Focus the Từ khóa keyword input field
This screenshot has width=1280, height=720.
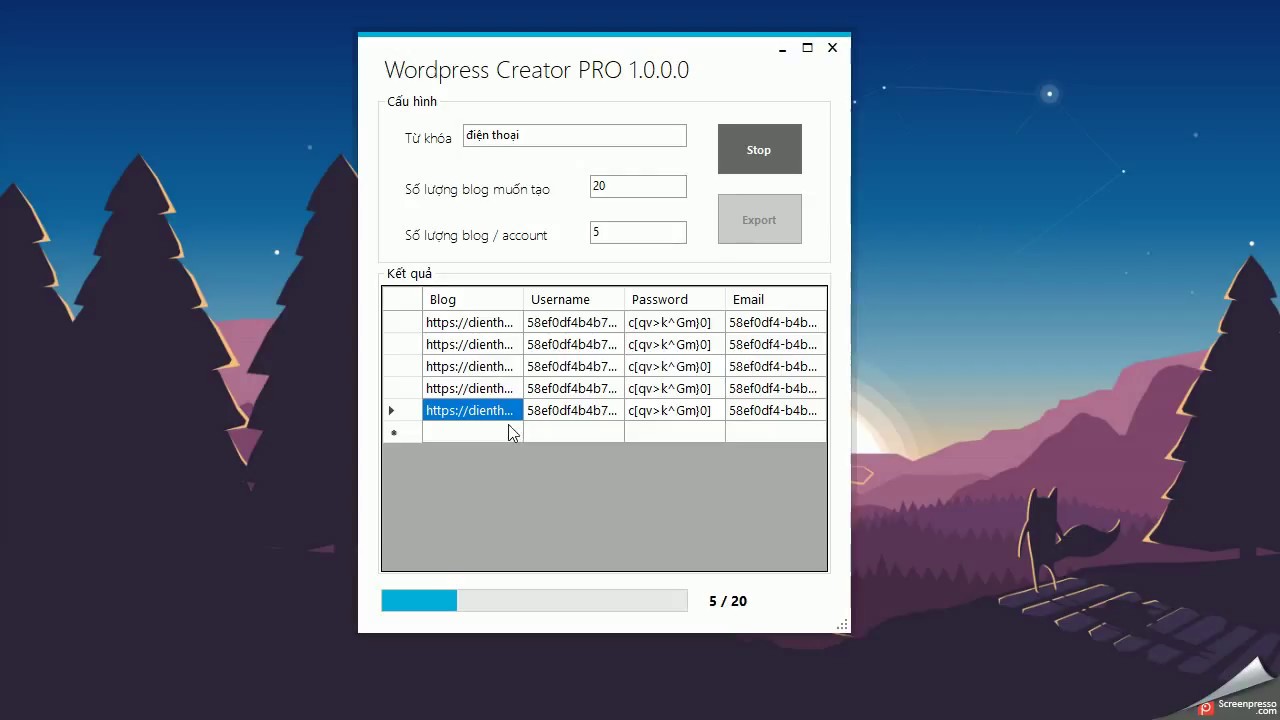(x=575, y=135)
